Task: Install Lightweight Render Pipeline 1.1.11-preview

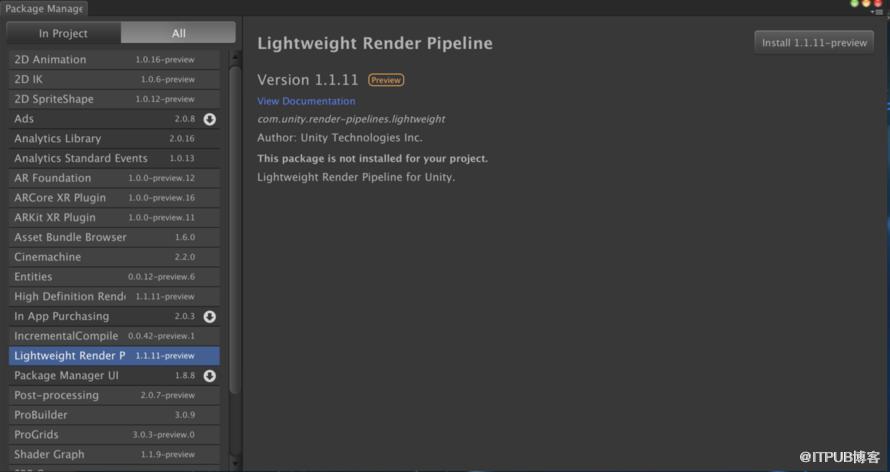Action: pos(814,43)
